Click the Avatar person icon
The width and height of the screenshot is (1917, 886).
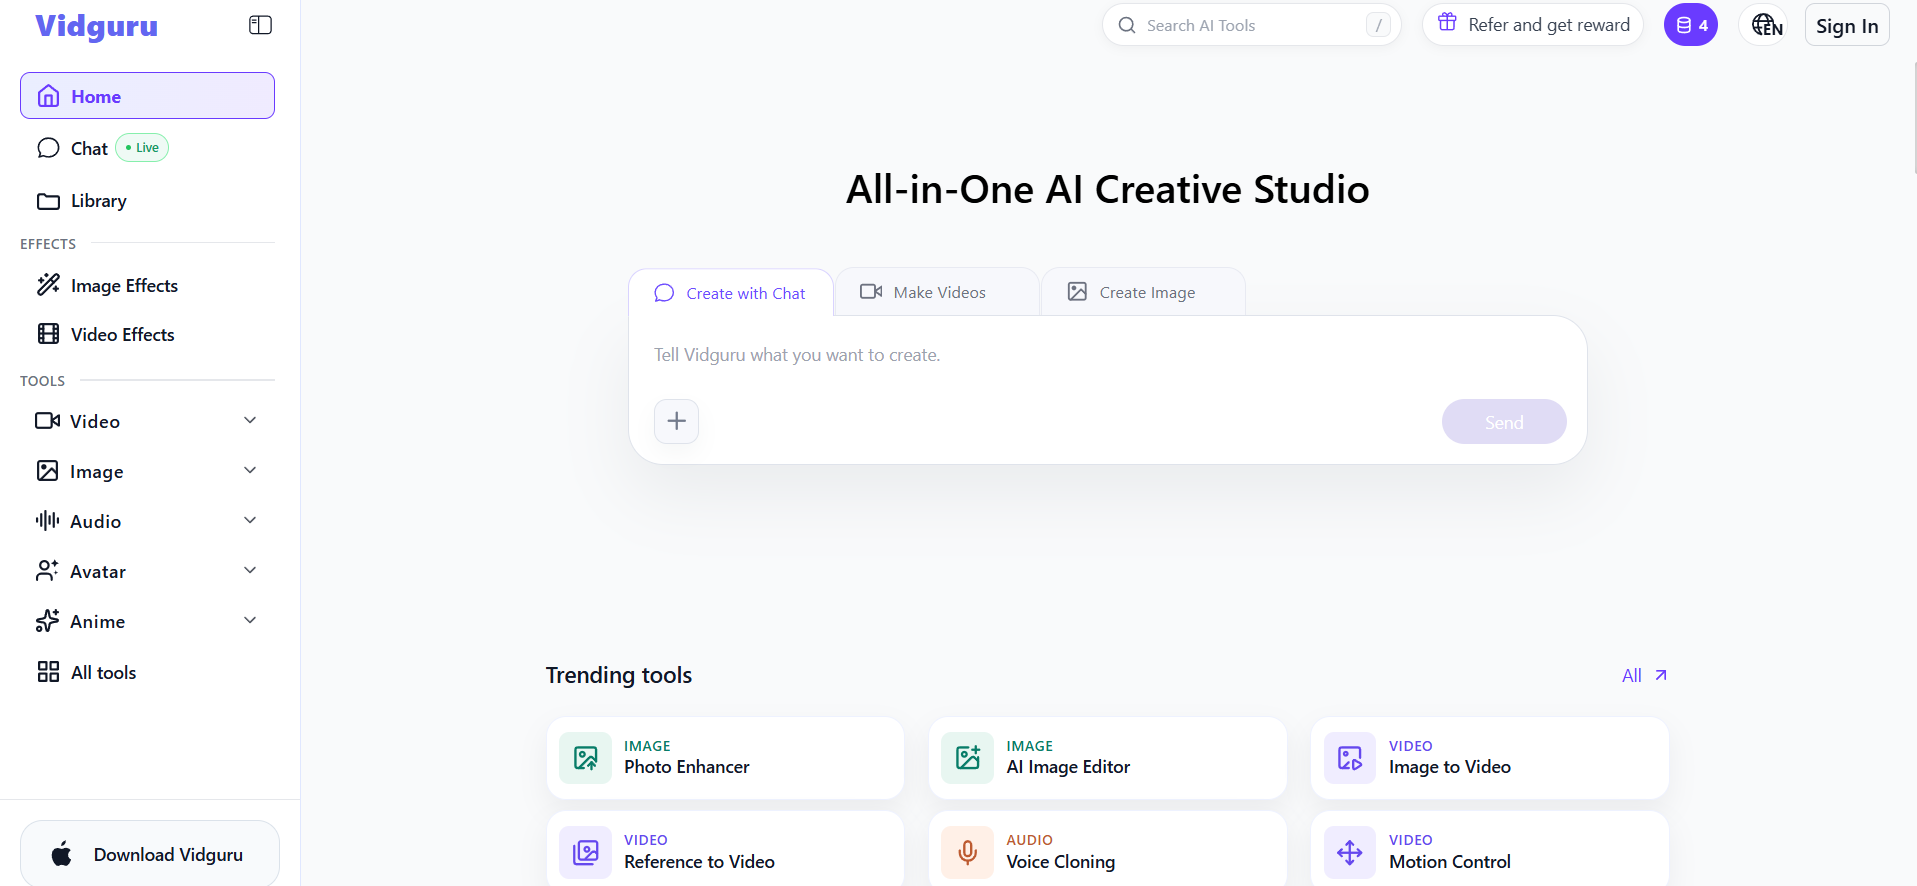click(47, 571)
